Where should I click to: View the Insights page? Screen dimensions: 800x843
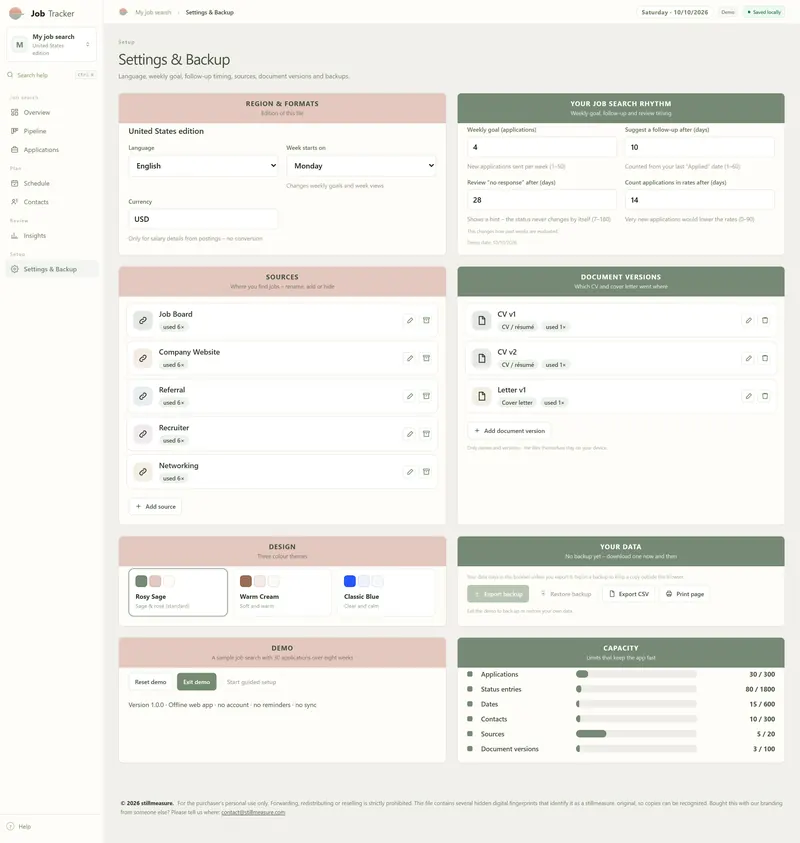(x=52, y=235)
